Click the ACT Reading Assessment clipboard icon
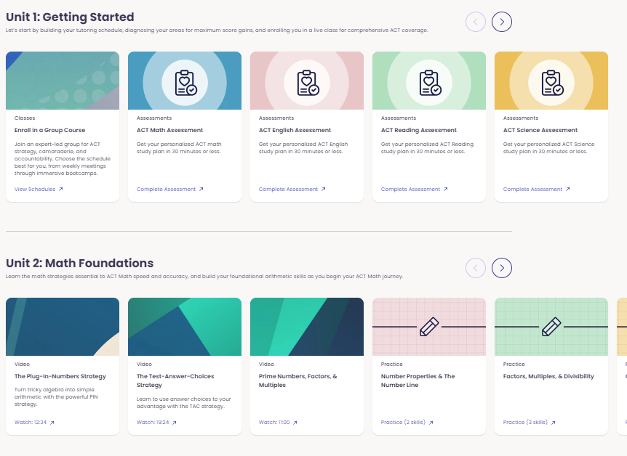Screen dimensions: 627x456 pos(429,81)
